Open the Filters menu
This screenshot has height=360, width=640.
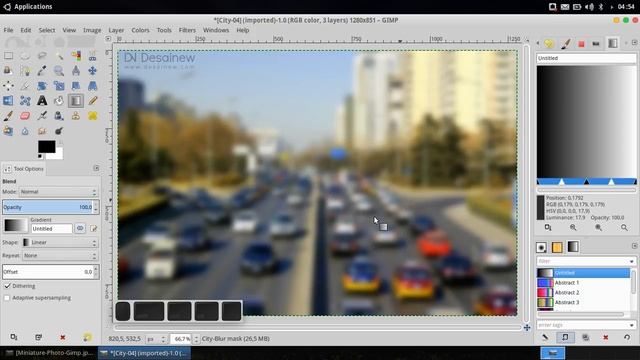point(187,30)
